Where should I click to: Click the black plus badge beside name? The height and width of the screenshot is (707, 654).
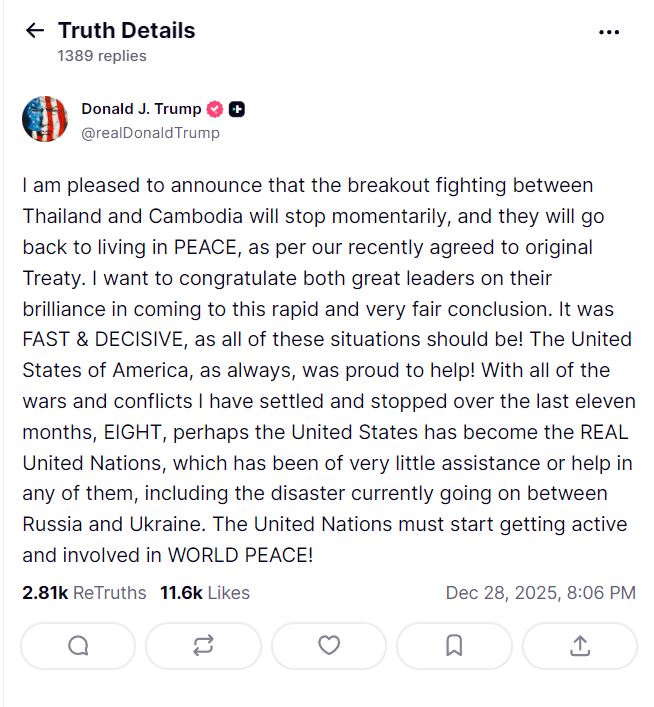pyautogui.click(x=237, y=109)
